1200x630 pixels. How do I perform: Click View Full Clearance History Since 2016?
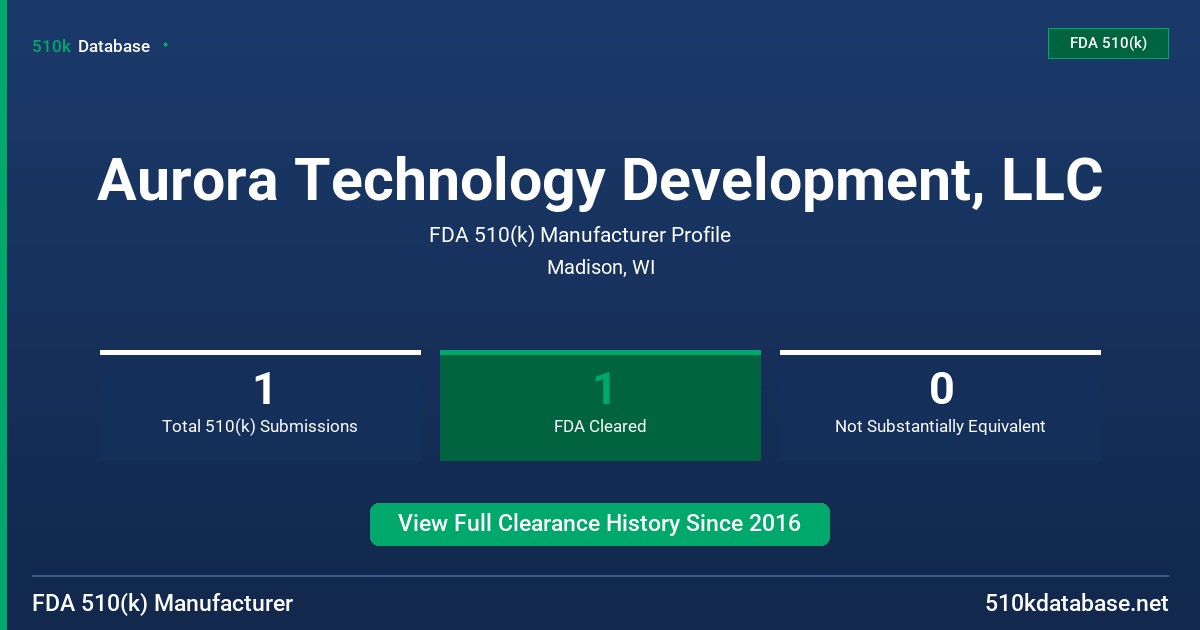pos(600,524)
